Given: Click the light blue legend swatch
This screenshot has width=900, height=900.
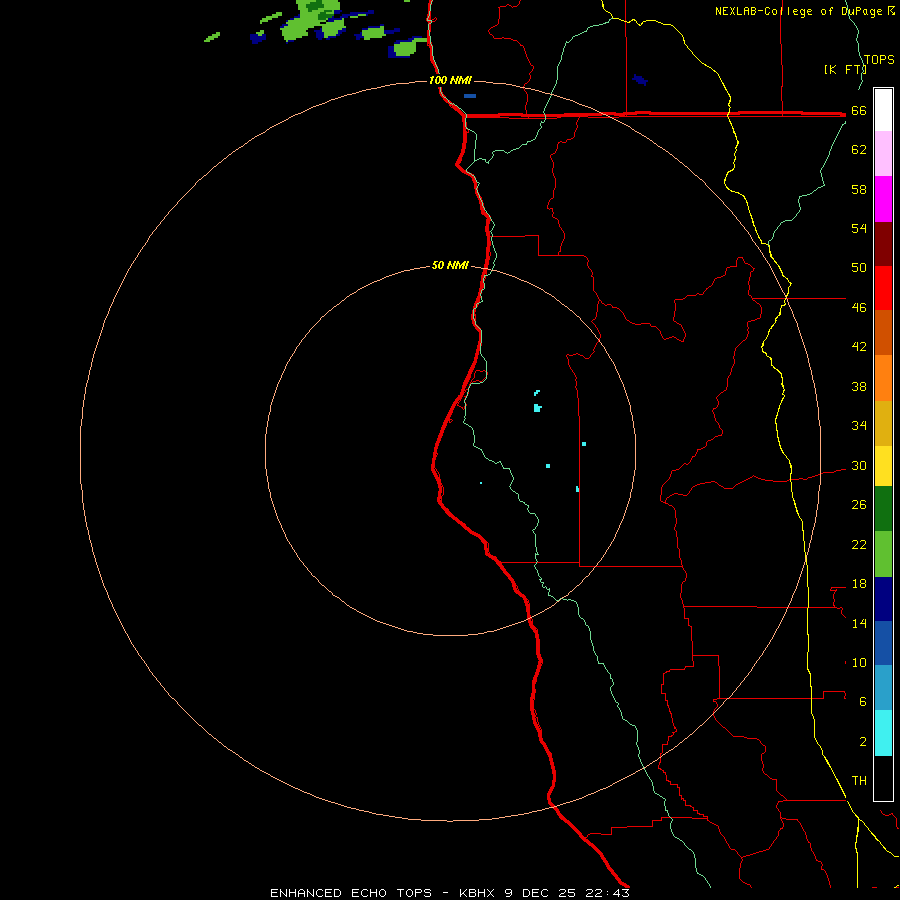Looking at the screenshot, I should tap(883, 688).
